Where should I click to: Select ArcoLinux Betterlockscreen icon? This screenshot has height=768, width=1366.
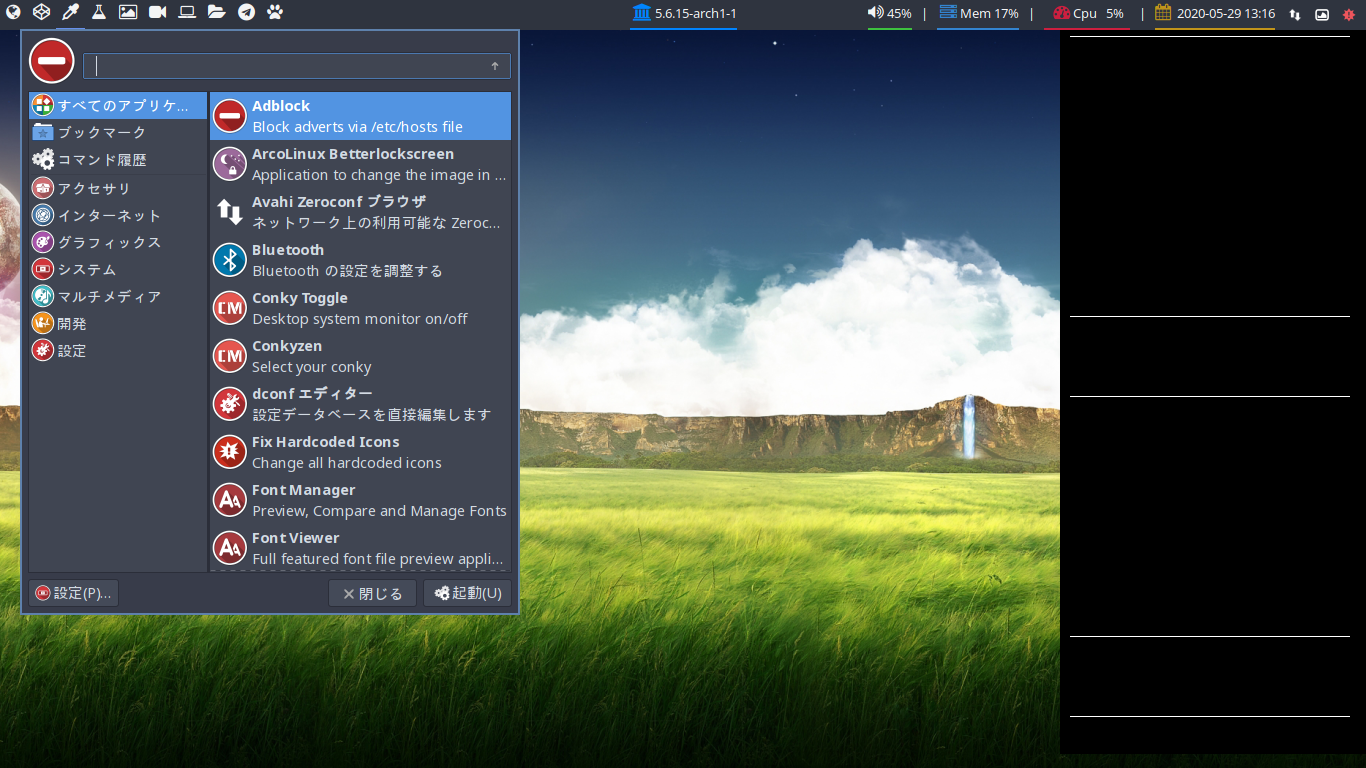230,164
